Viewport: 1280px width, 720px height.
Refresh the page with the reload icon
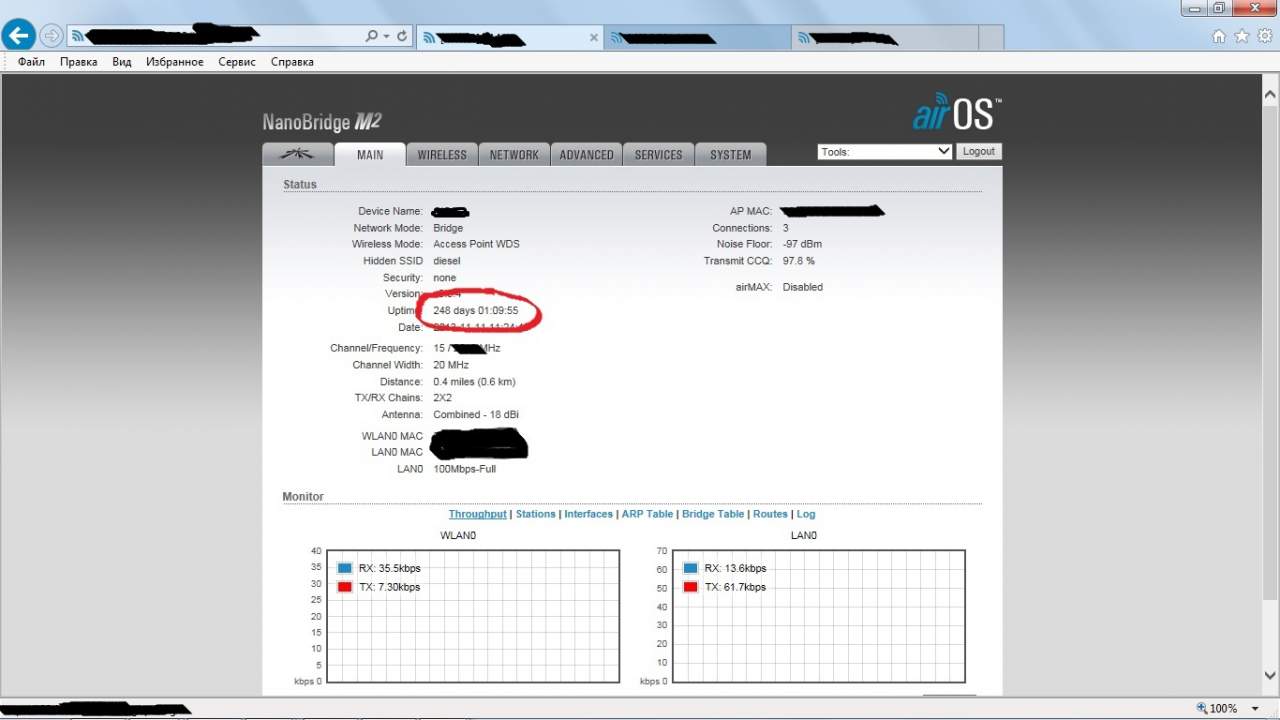(x=402, y=36)
